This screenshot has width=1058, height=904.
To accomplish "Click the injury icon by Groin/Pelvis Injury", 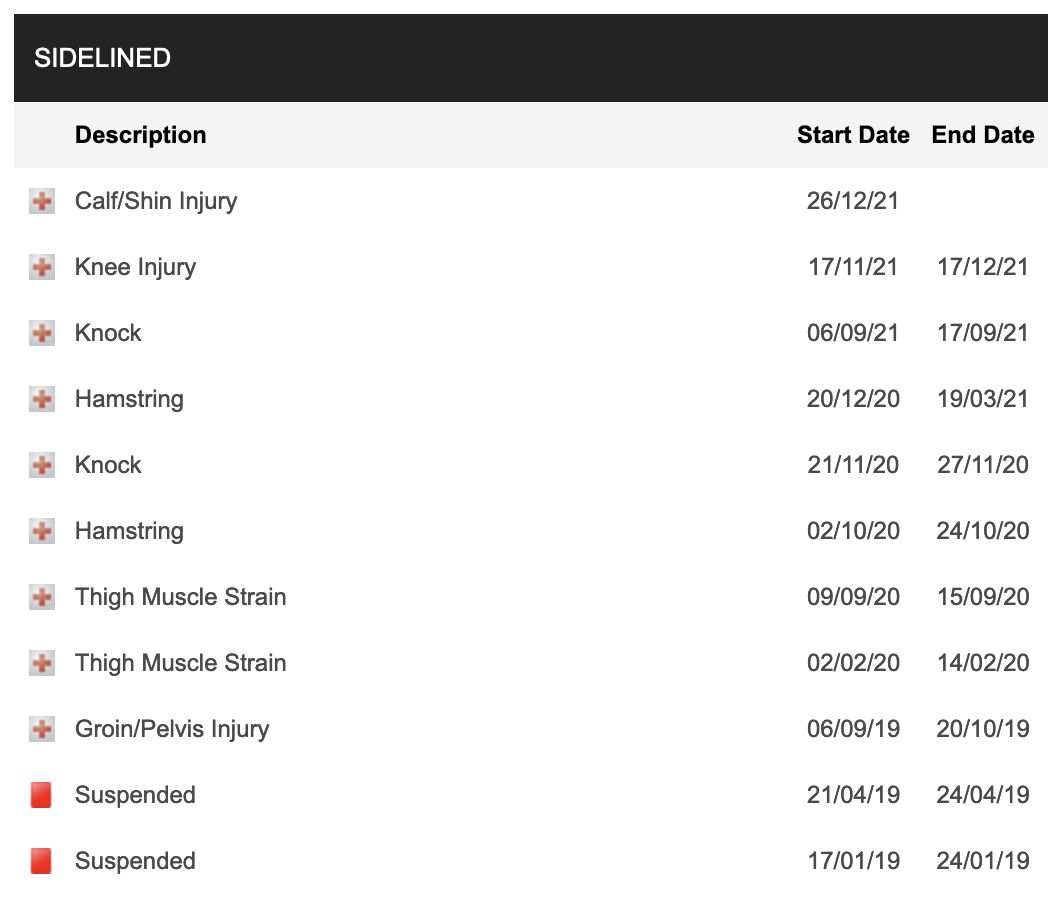I will [x=42, y=729].
